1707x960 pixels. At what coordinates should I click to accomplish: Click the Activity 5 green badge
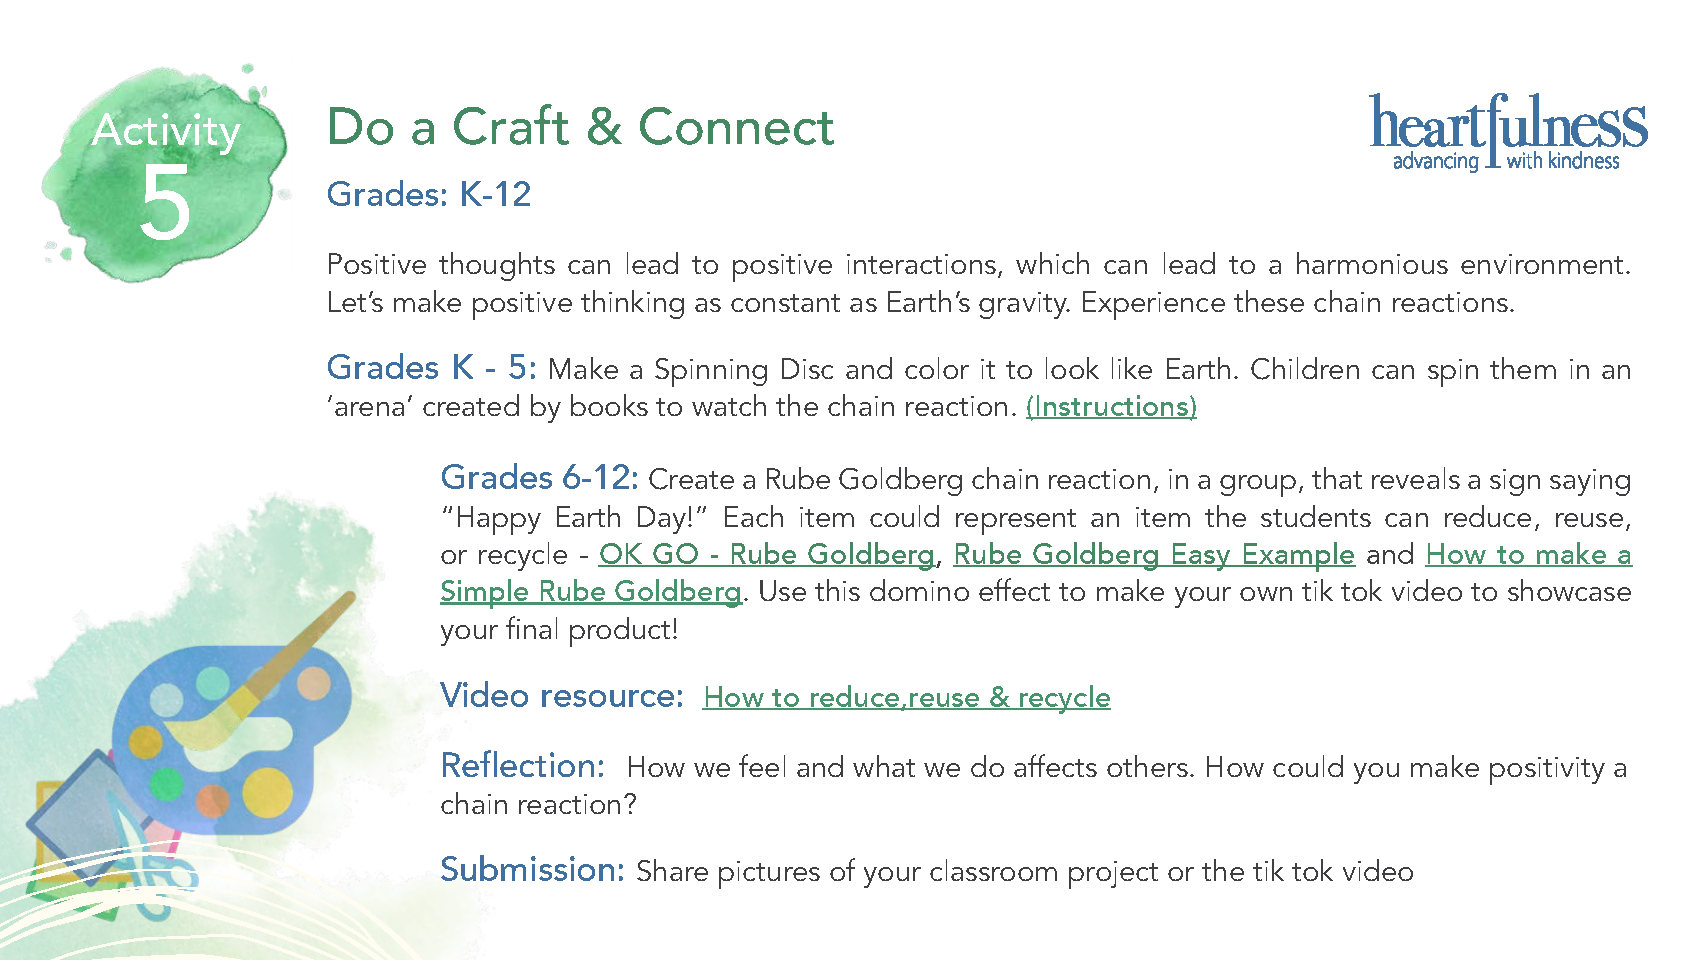(165, 172)
